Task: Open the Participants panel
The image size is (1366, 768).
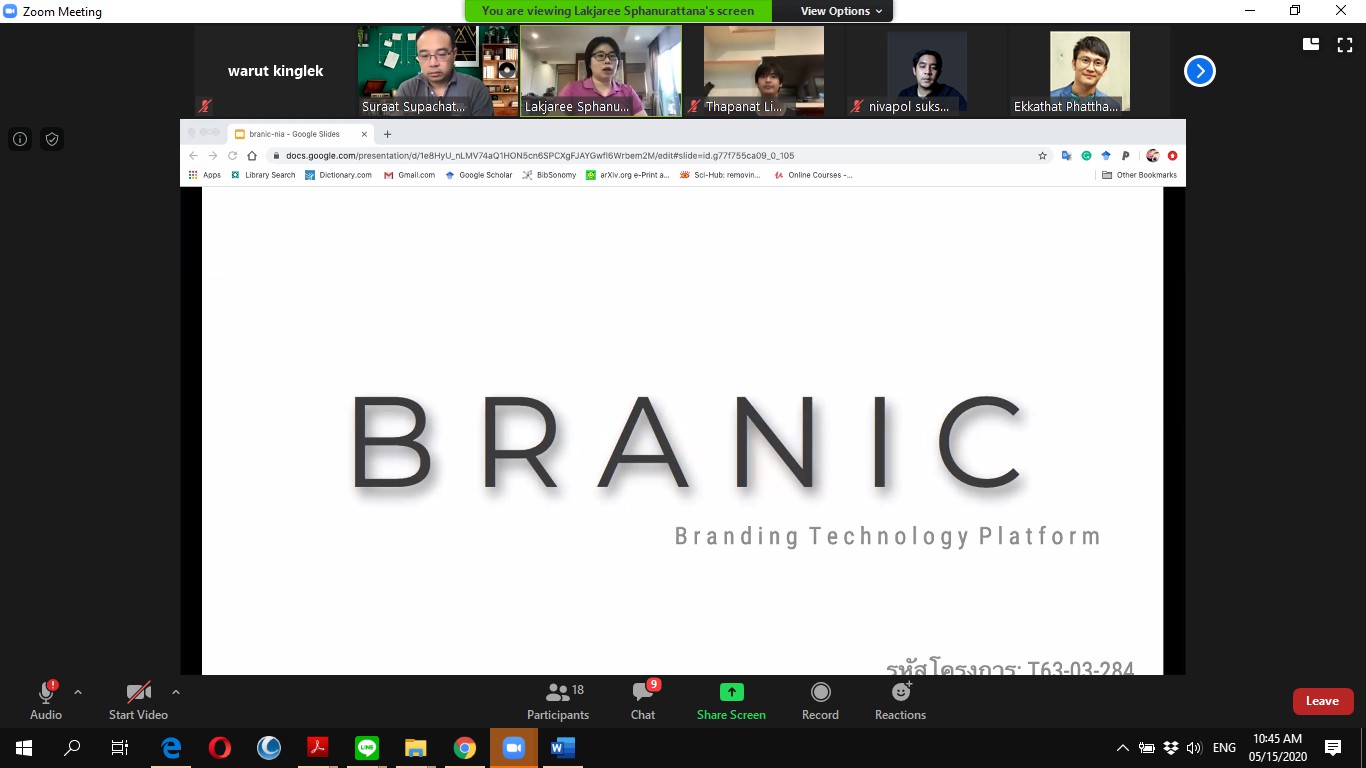Action: tap(558, 701)
